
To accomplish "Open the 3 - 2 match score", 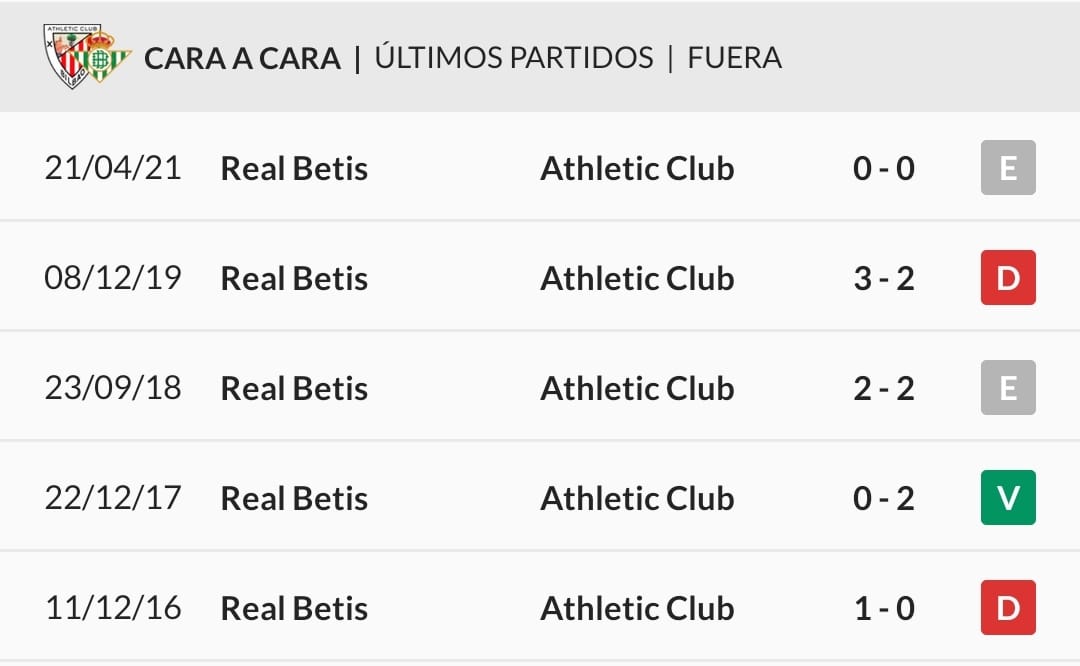I will click(x=884, y=278).
